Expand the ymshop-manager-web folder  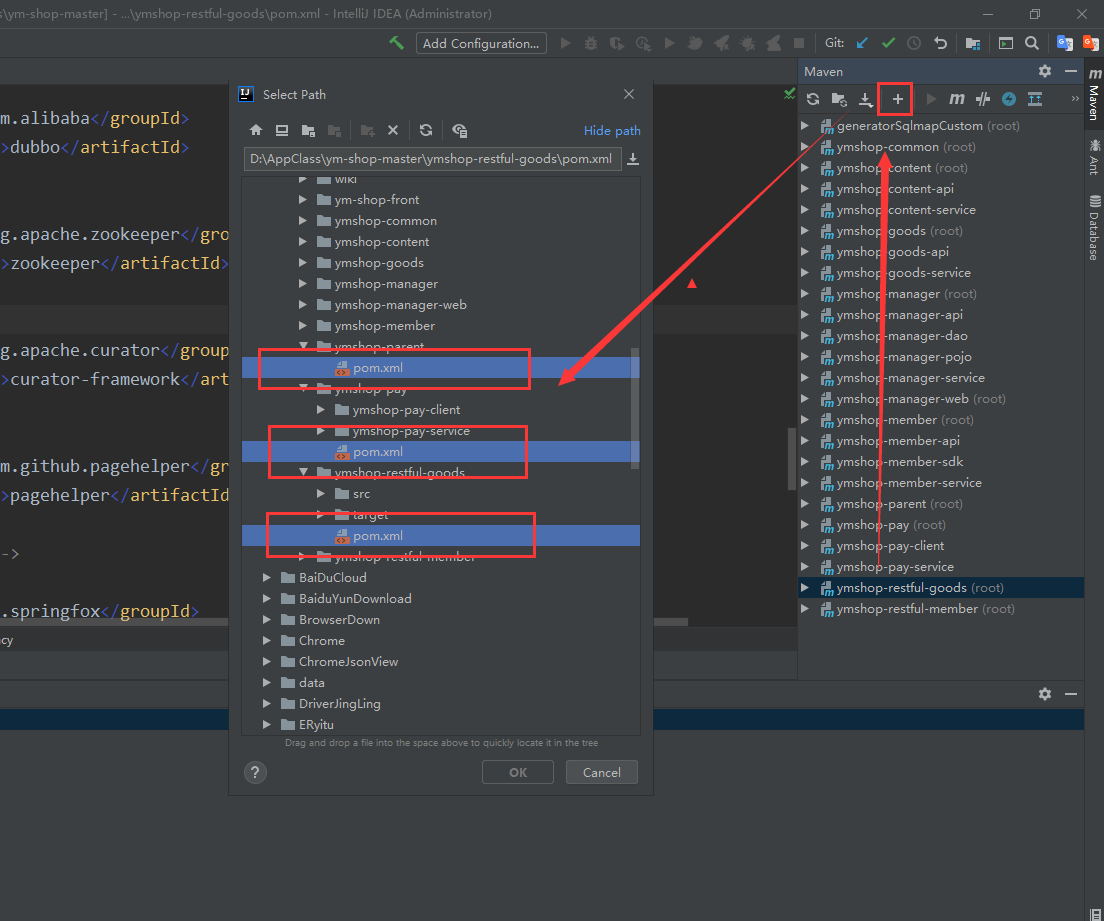tap(303, 305)
